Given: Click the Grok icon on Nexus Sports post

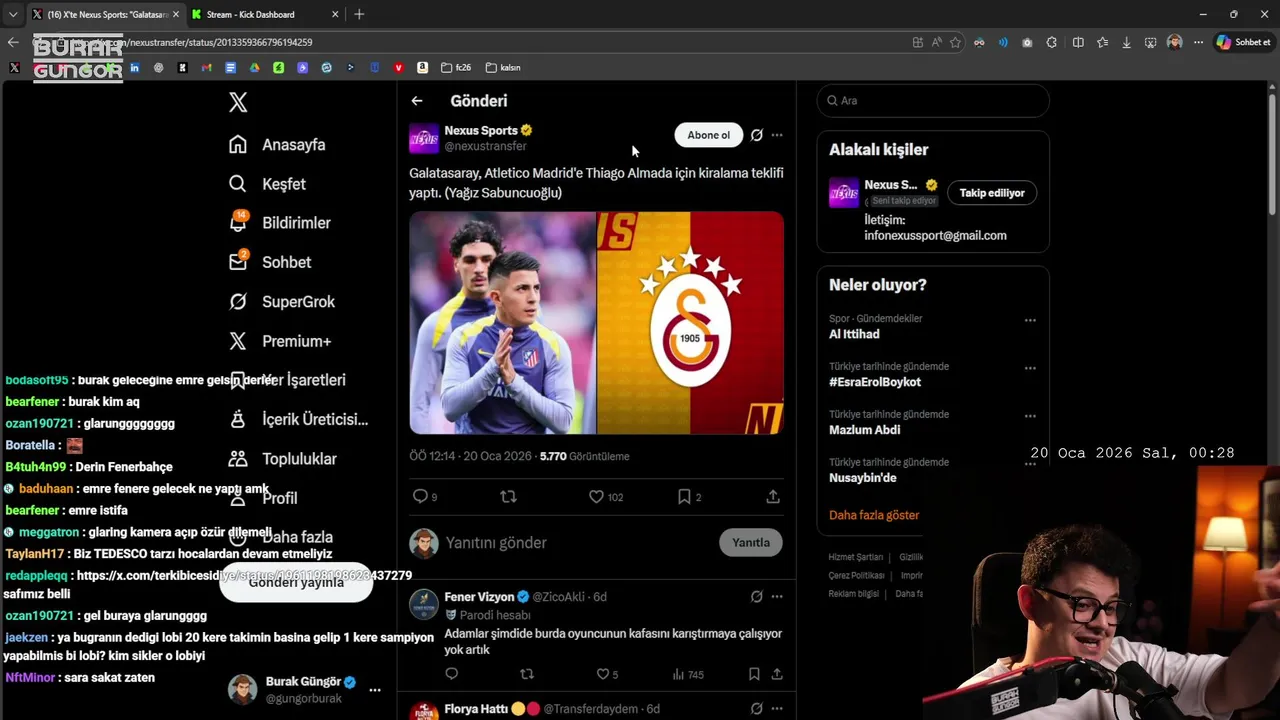Looking at the screenshot, I should 757,135.
